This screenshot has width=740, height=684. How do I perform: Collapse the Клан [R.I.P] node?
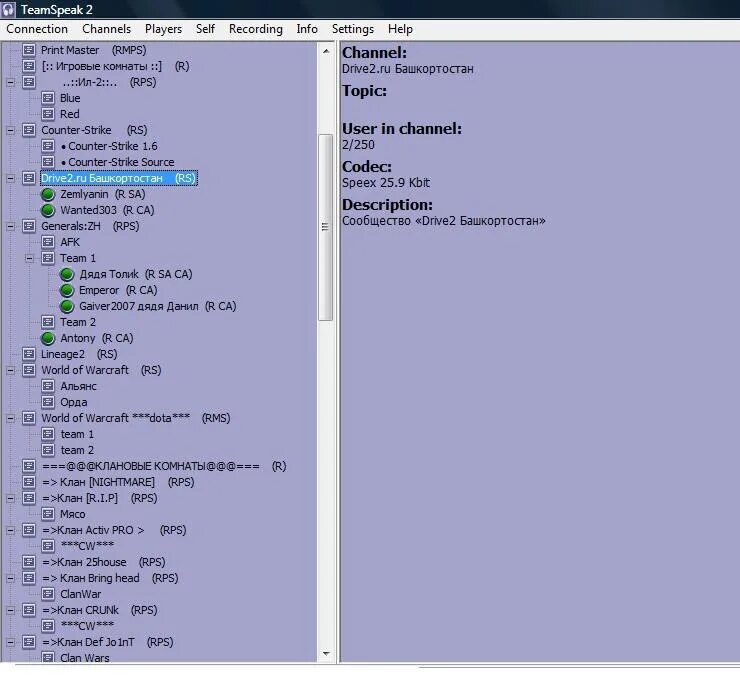tap(10, 499)
